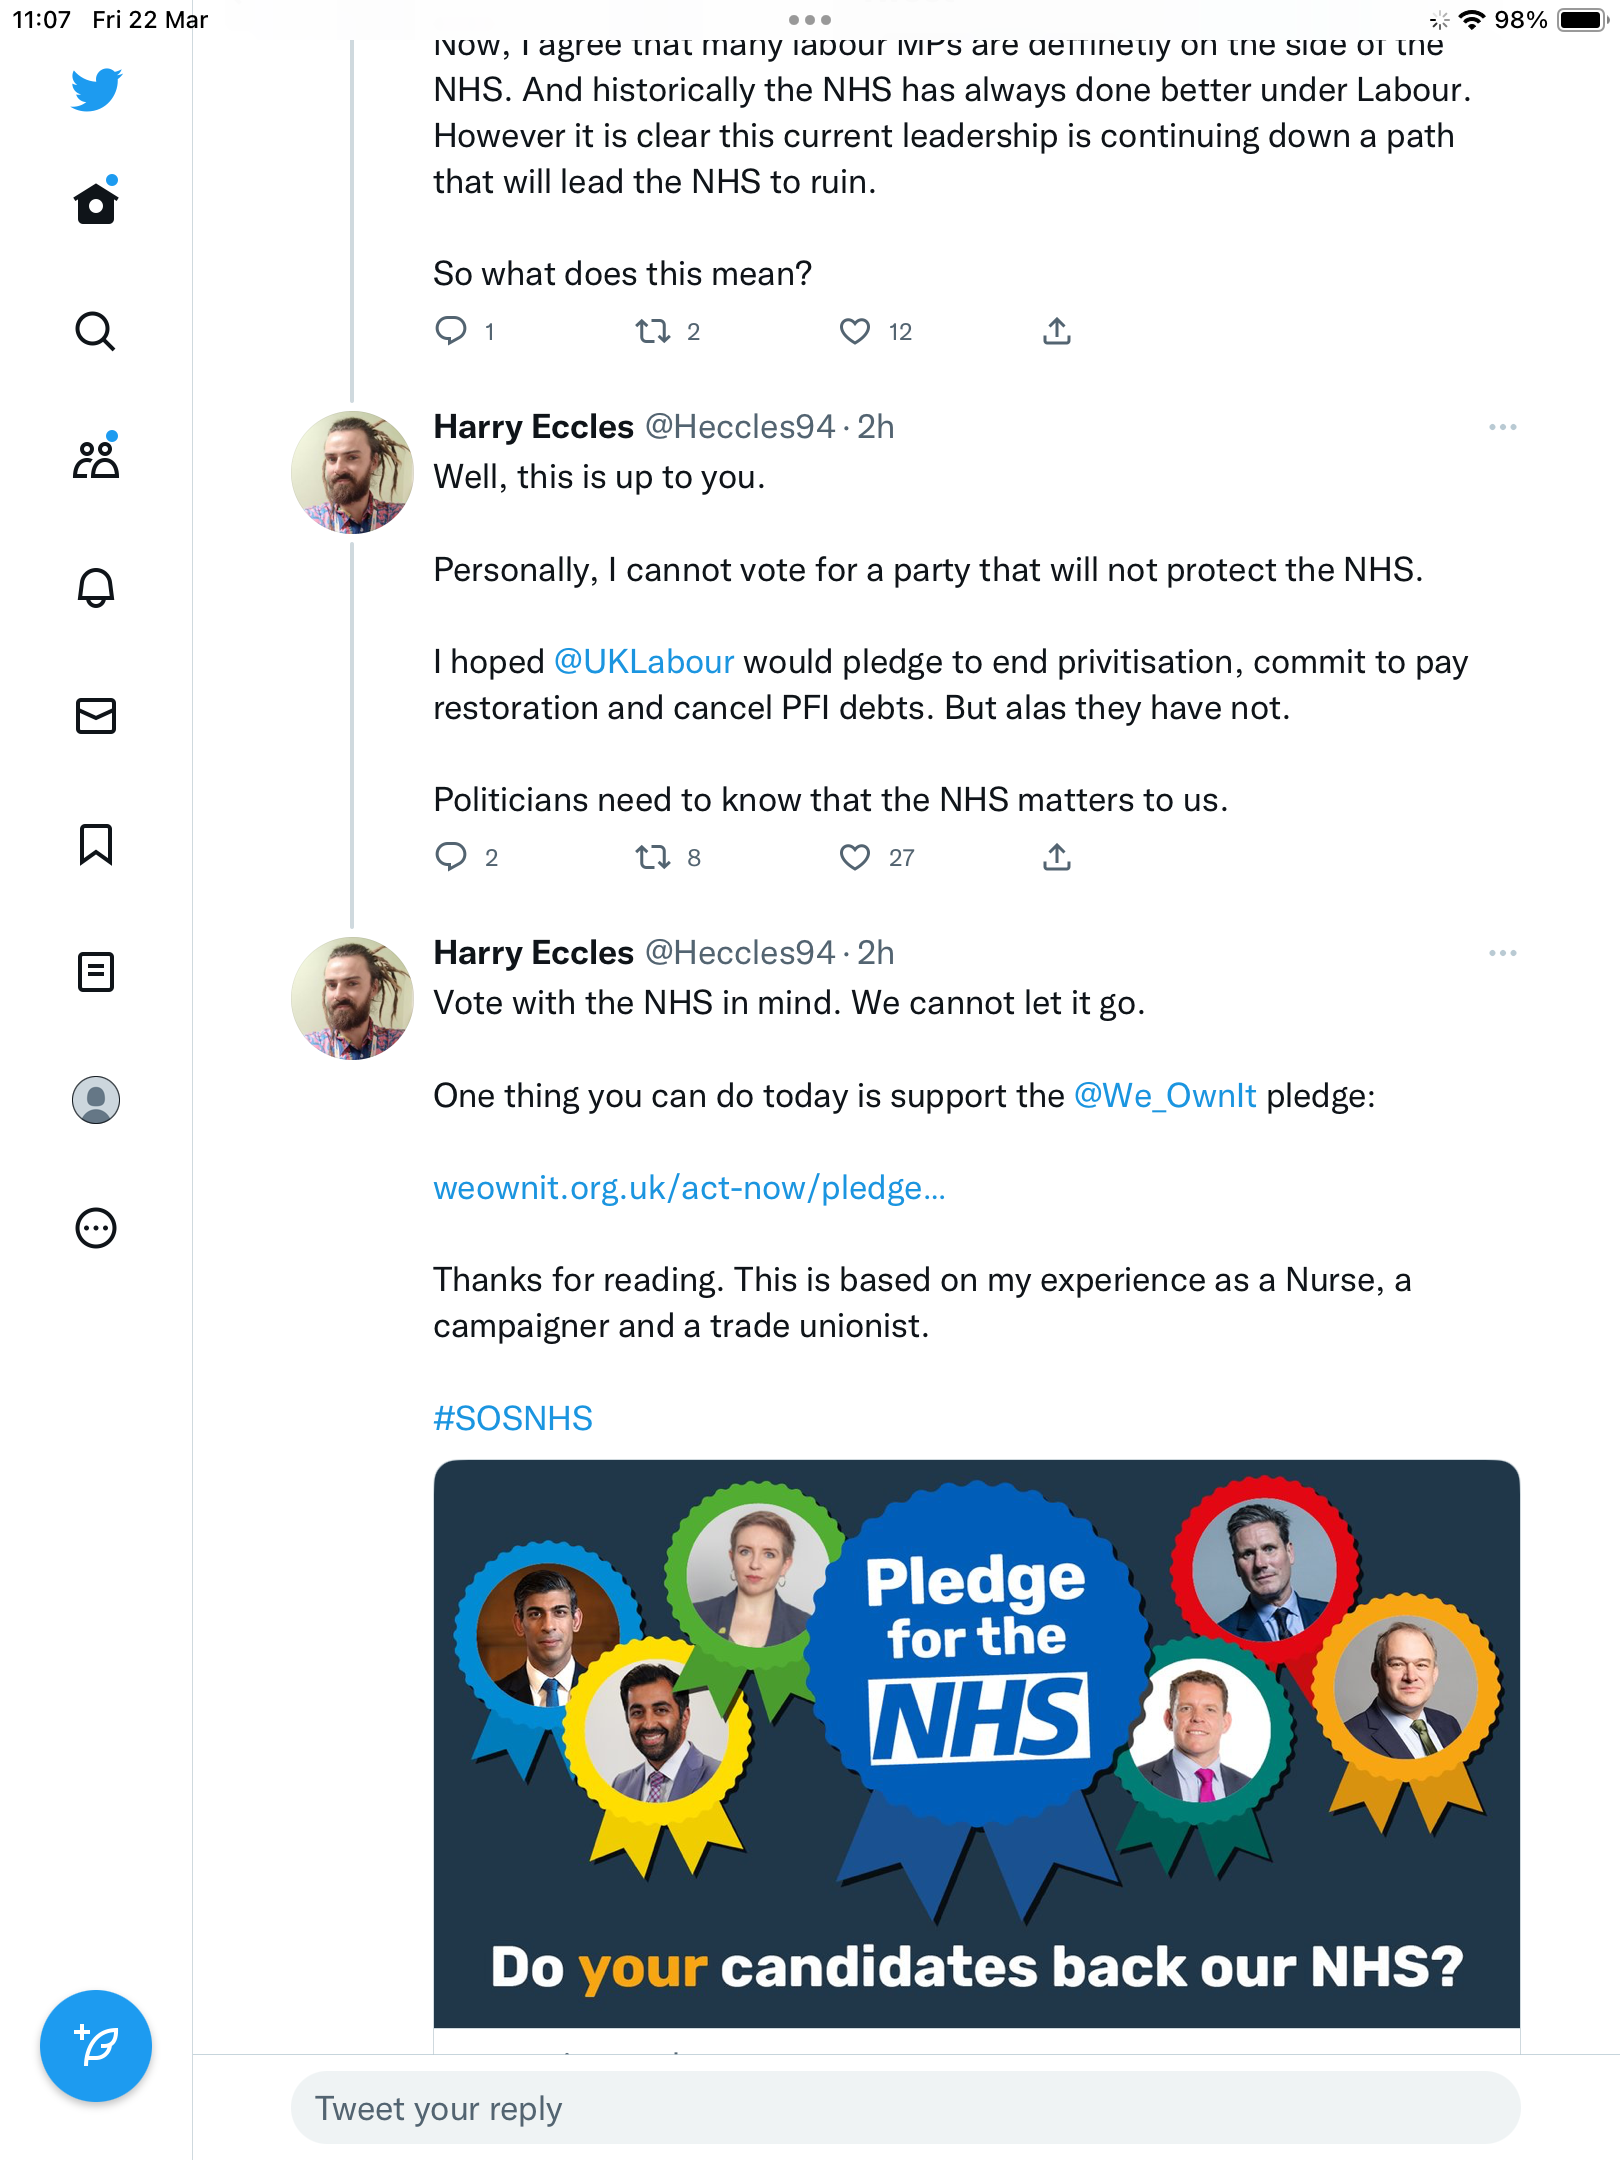Open the Home timeline icon
This screenshot has height=2160, width=1620.
96,203
